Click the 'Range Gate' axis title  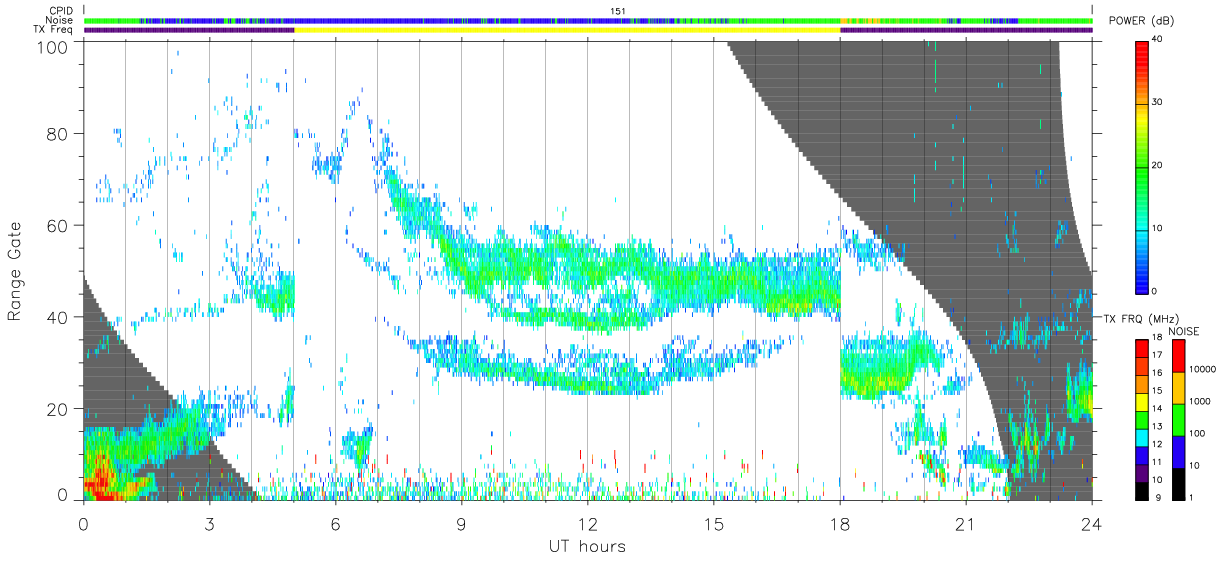click(x=15, y=272)
